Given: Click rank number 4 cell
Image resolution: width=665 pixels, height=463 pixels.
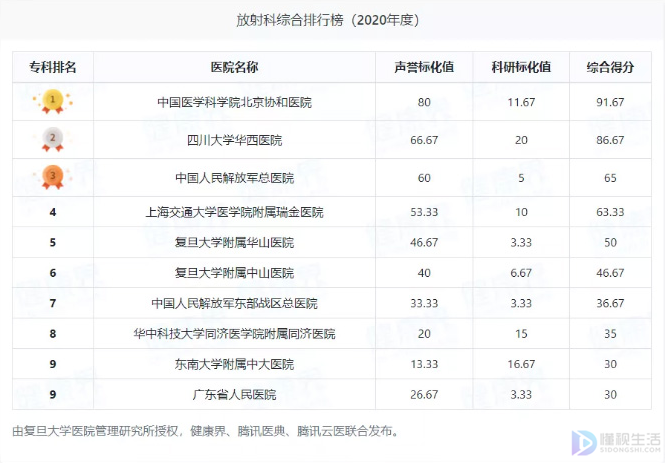Looking at the screenshot, I should (x=53, y=212).
